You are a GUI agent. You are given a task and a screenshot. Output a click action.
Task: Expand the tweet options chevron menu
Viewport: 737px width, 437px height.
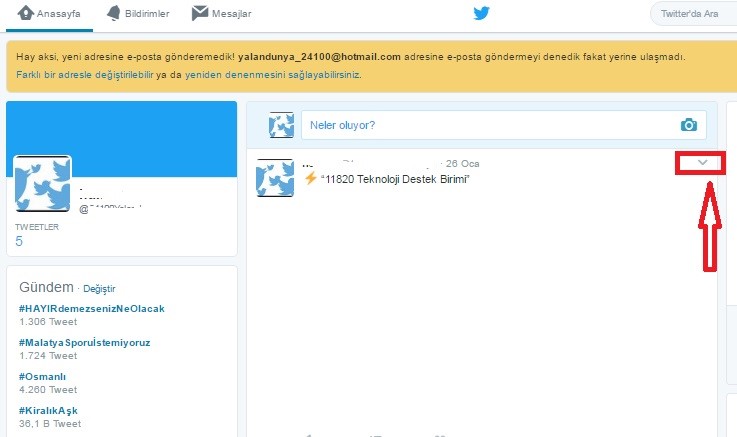[x=703, y=163]
